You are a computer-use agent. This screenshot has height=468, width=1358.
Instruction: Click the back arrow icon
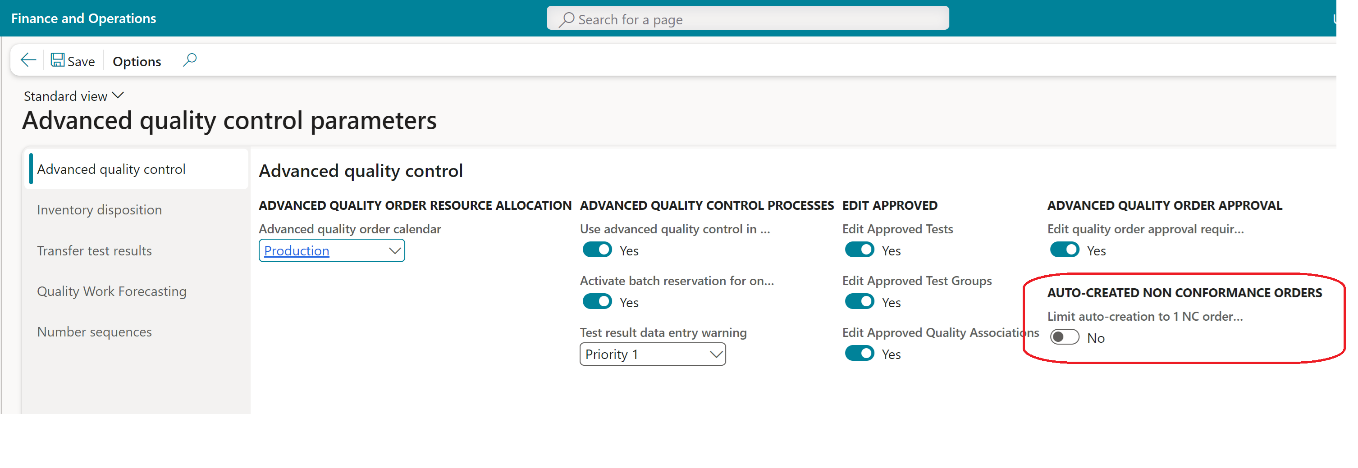(x=28, y=61)
